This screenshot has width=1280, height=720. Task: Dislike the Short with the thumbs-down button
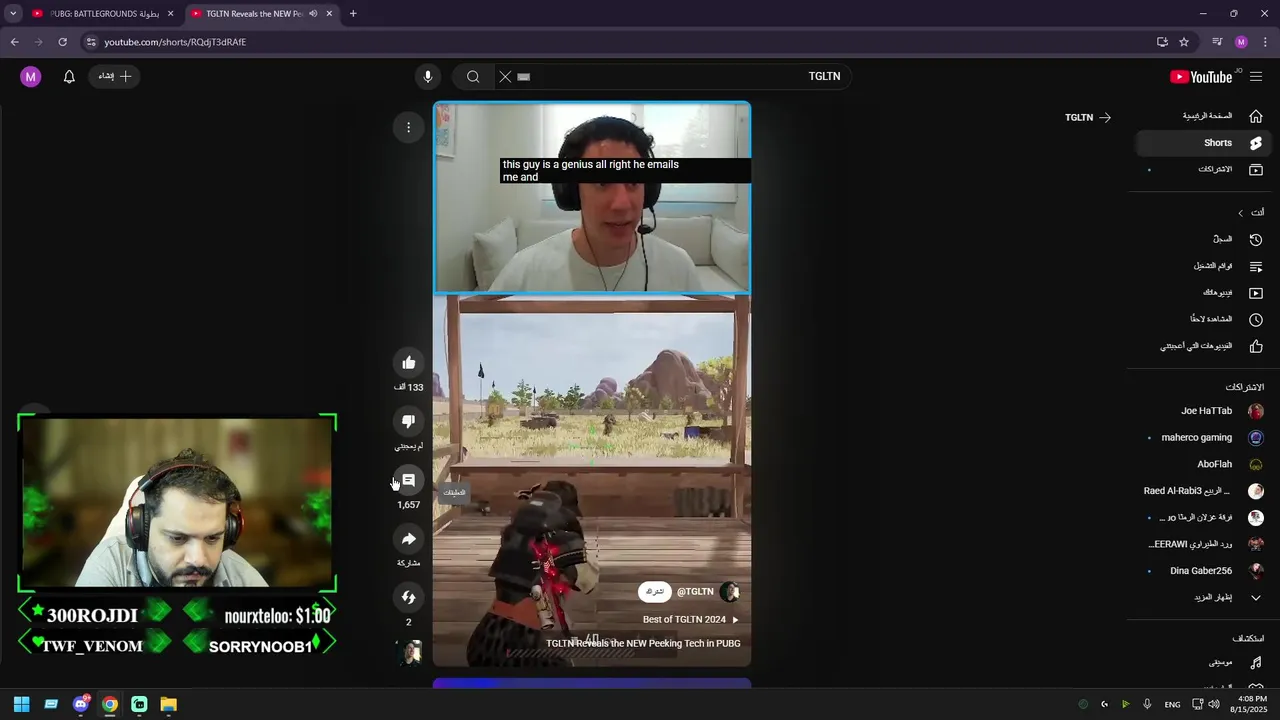[x=408, y=421]
